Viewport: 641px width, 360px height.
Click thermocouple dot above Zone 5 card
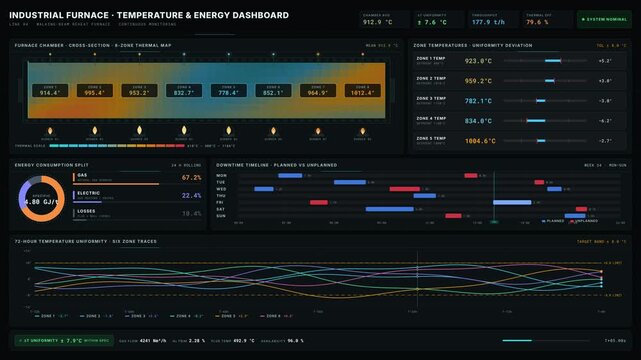coord(229,54)
